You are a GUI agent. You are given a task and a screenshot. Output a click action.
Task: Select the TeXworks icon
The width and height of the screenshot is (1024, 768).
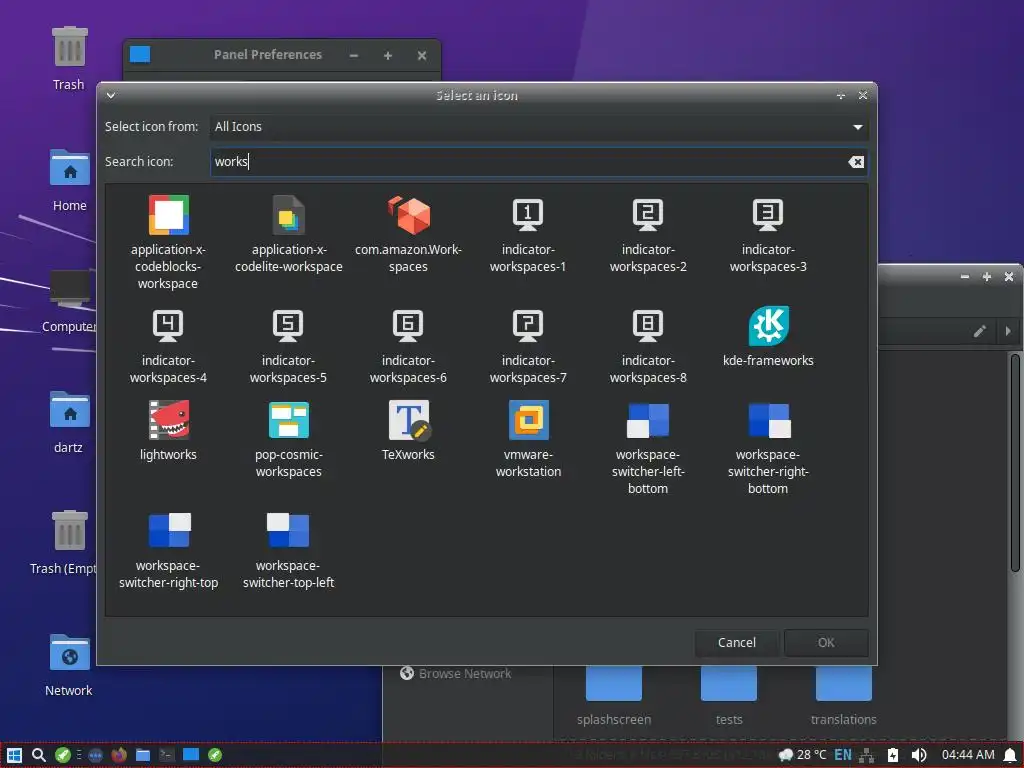pos(409,420)
